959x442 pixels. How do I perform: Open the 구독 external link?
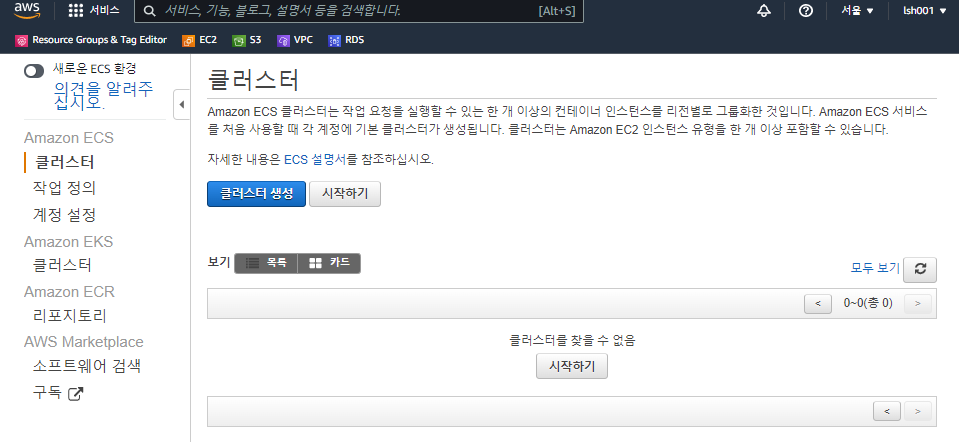pos(57,393)
